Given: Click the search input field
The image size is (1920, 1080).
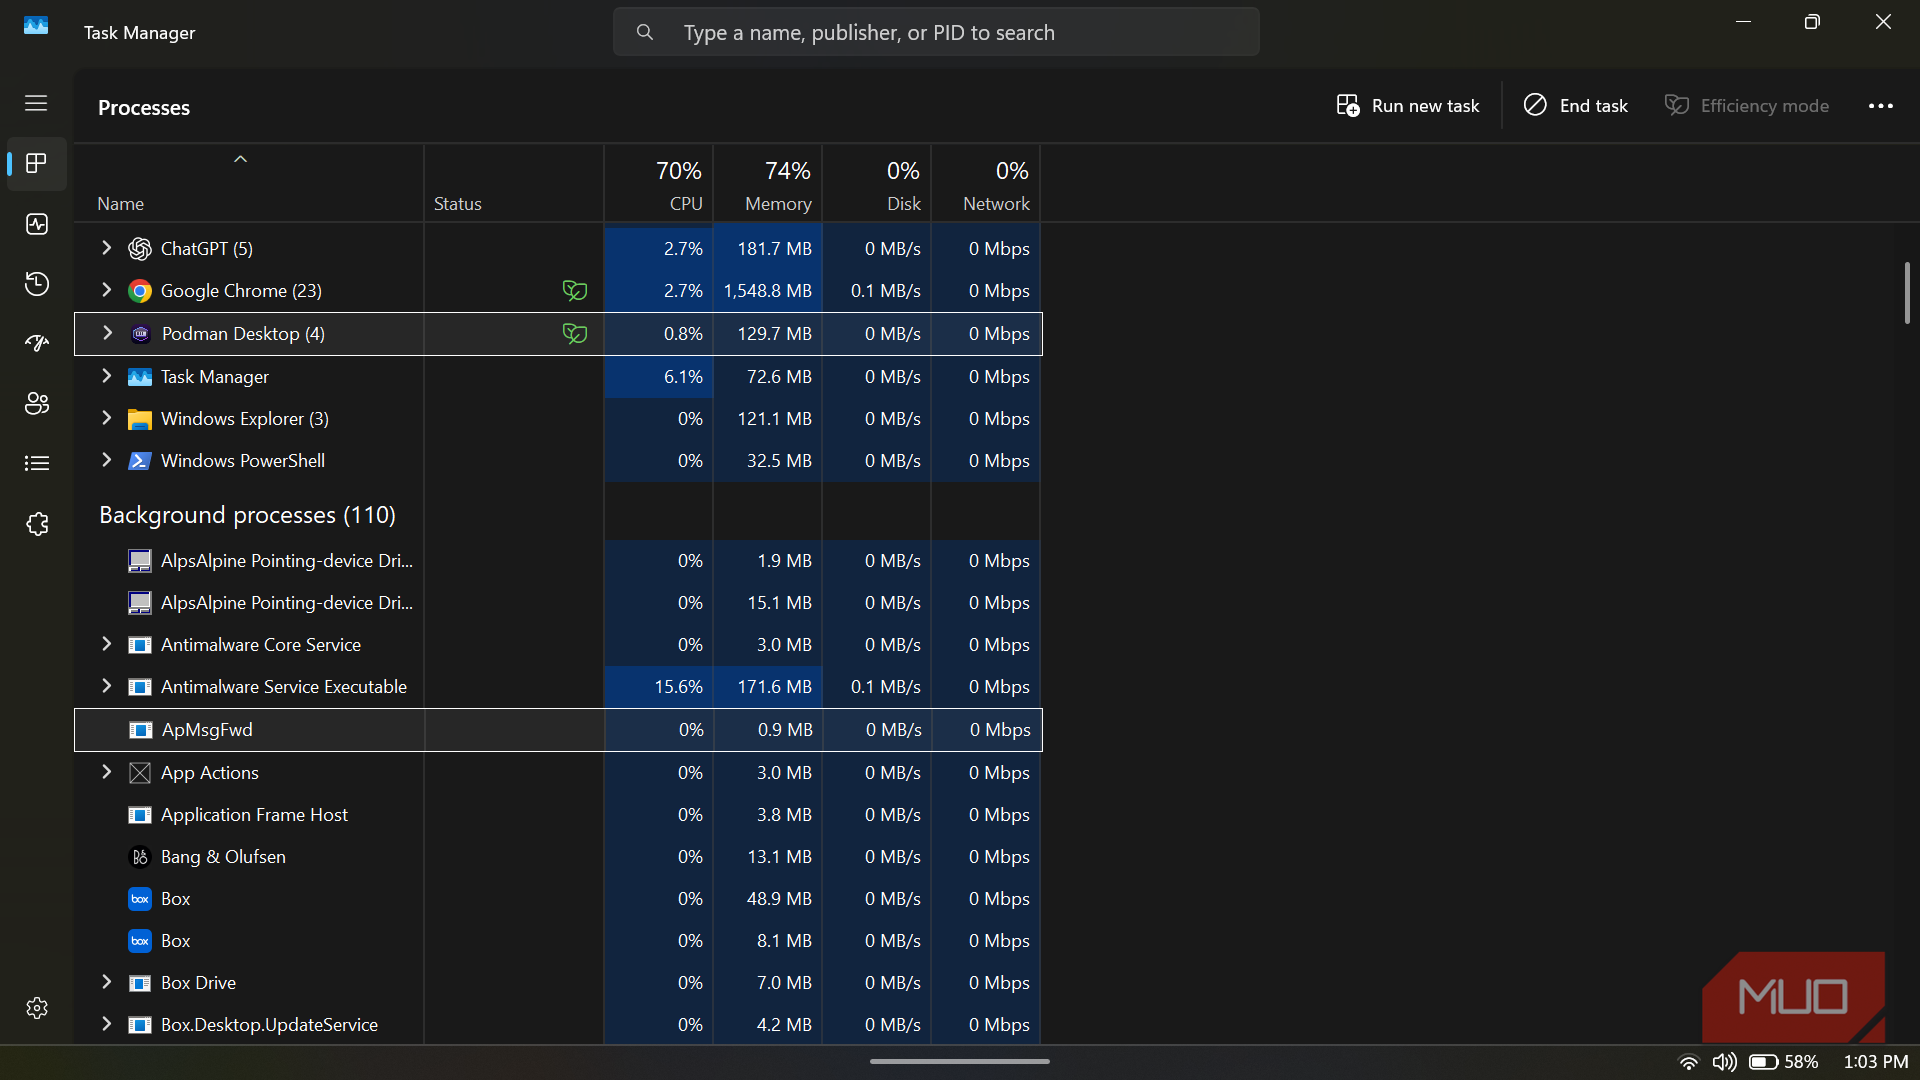Looking at the screenshot, I should (x=936, y=32).
